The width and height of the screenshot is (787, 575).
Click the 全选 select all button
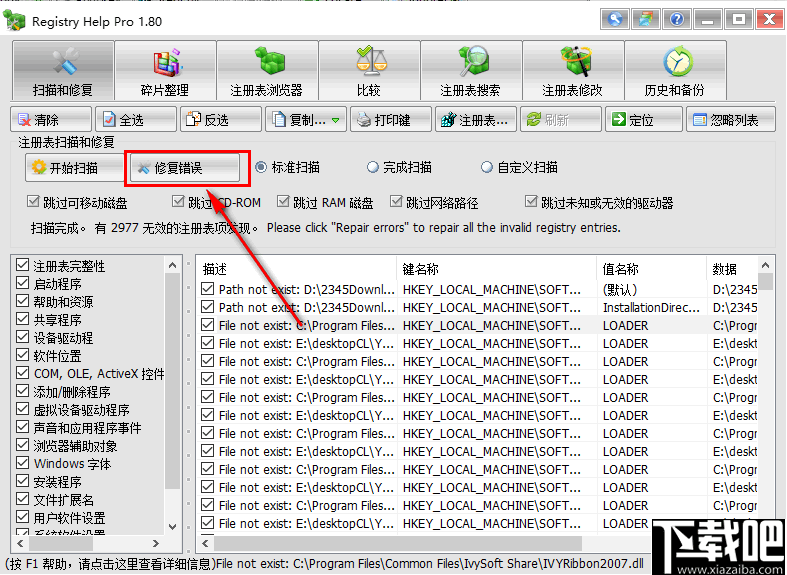coord(136,119)
